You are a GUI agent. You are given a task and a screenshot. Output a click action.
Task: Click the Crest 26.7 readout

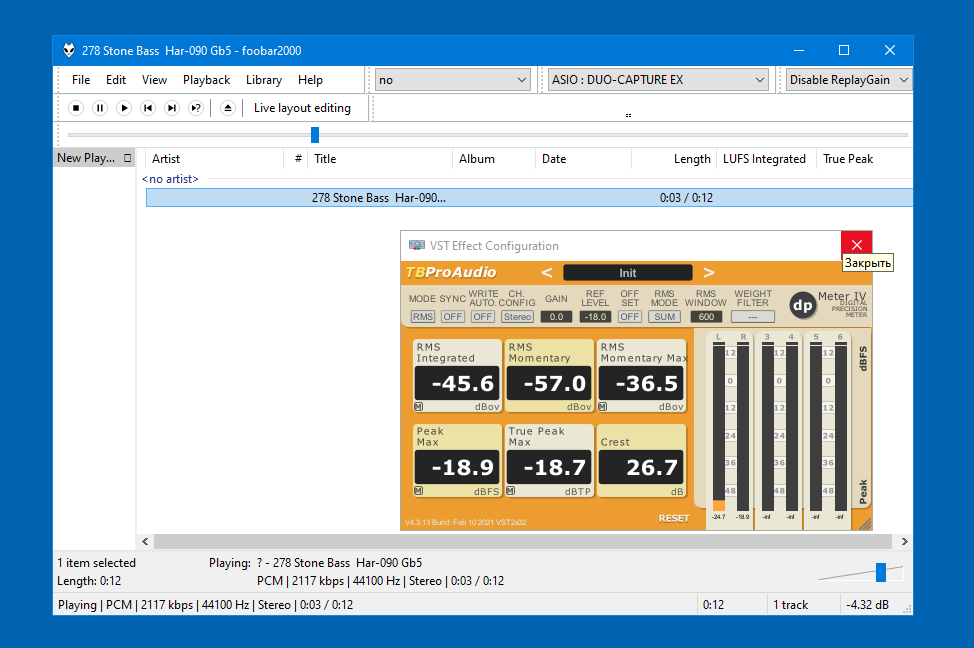[x=641, y=467]
